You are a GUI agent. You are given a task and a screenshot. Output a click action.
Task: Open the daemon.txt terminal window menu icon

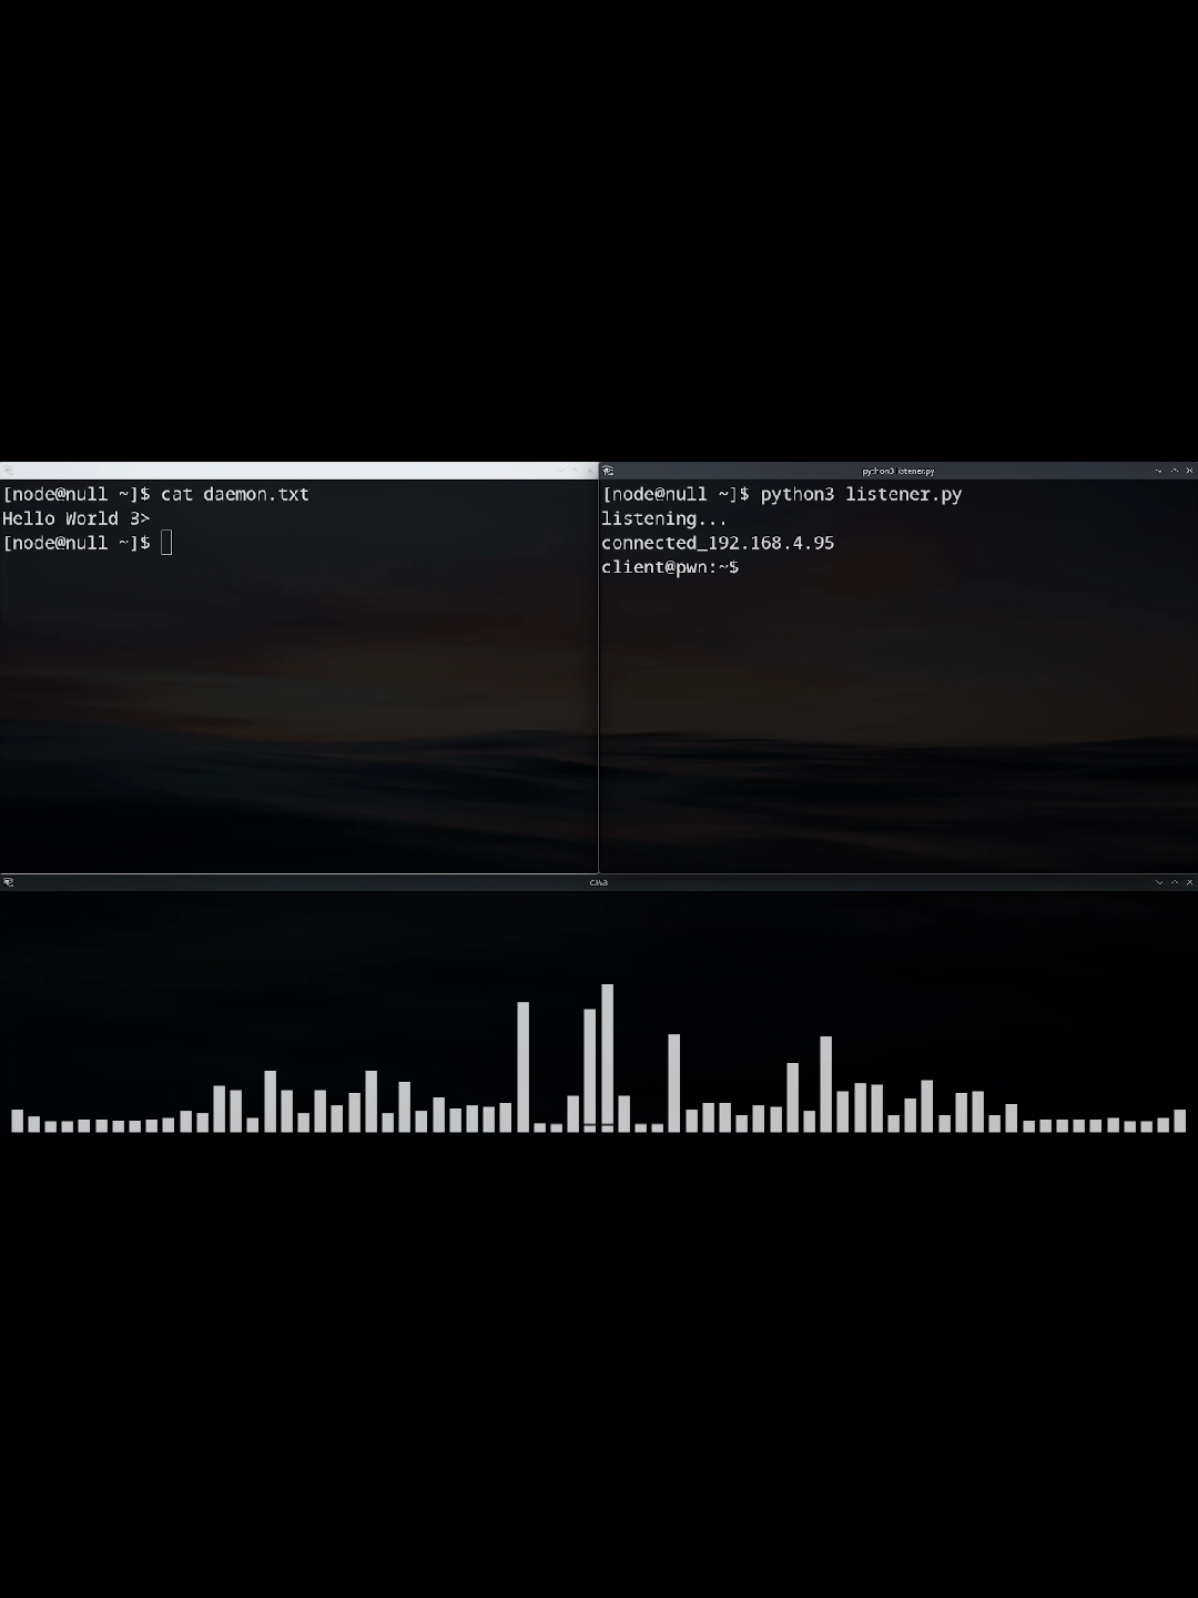[8, 470]
